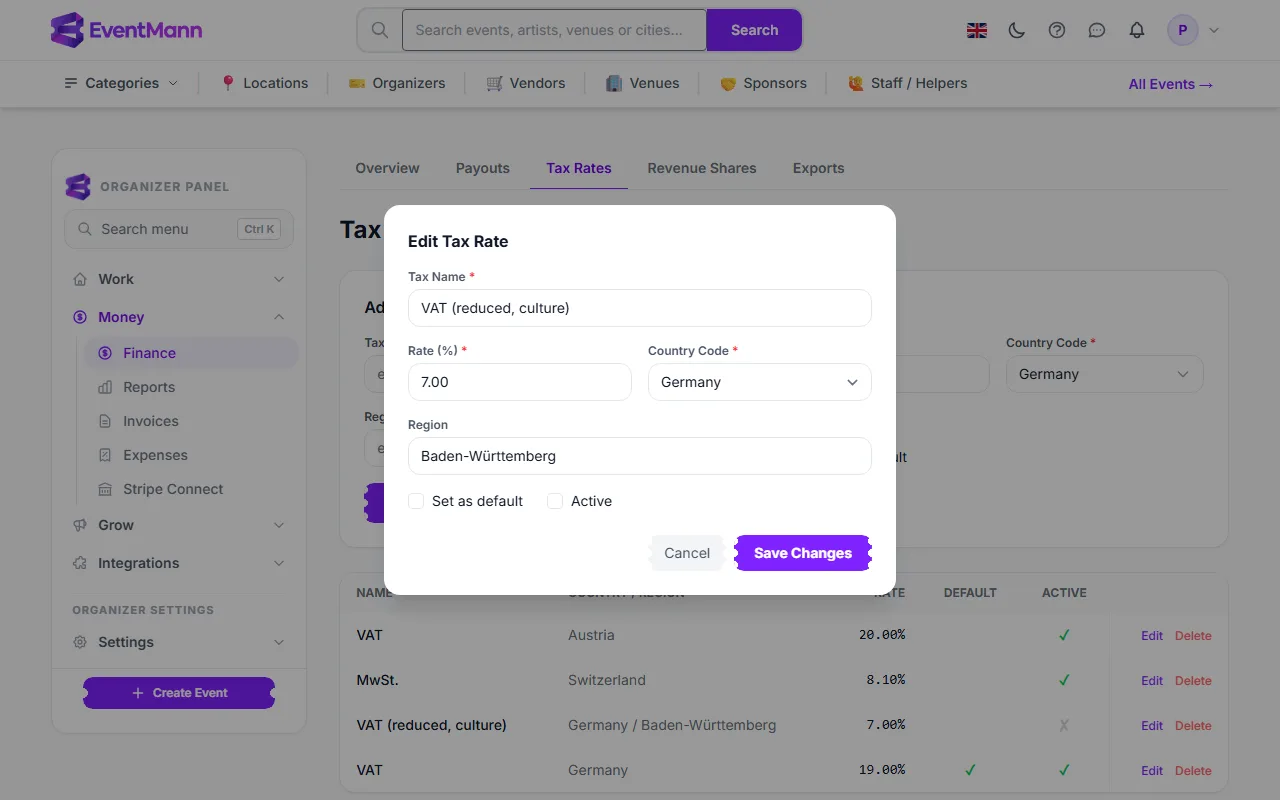Expand the Work sidebar section
The width and height of the screenshot is (1280, 800).
(179, 279)
